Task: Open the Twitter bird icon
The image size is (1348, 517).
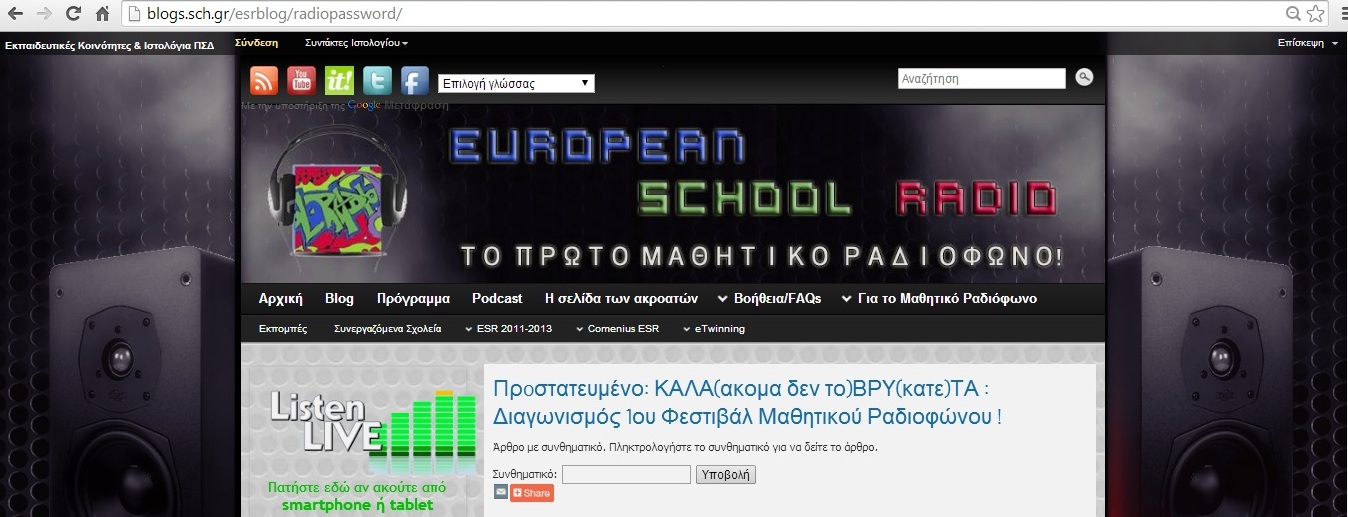Action: pyautogui.click(x=377, y=80)
